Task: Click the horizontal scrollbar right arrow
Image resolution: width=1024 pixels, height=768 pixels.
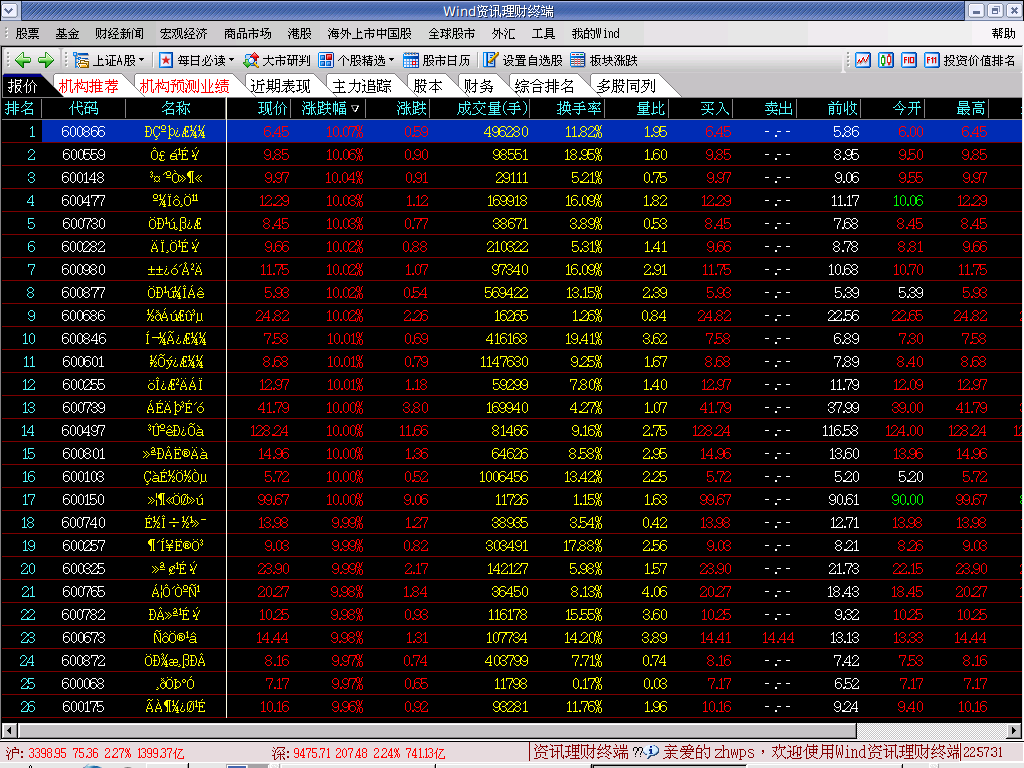Action: pyautogui.click(x=1014, y=730)
